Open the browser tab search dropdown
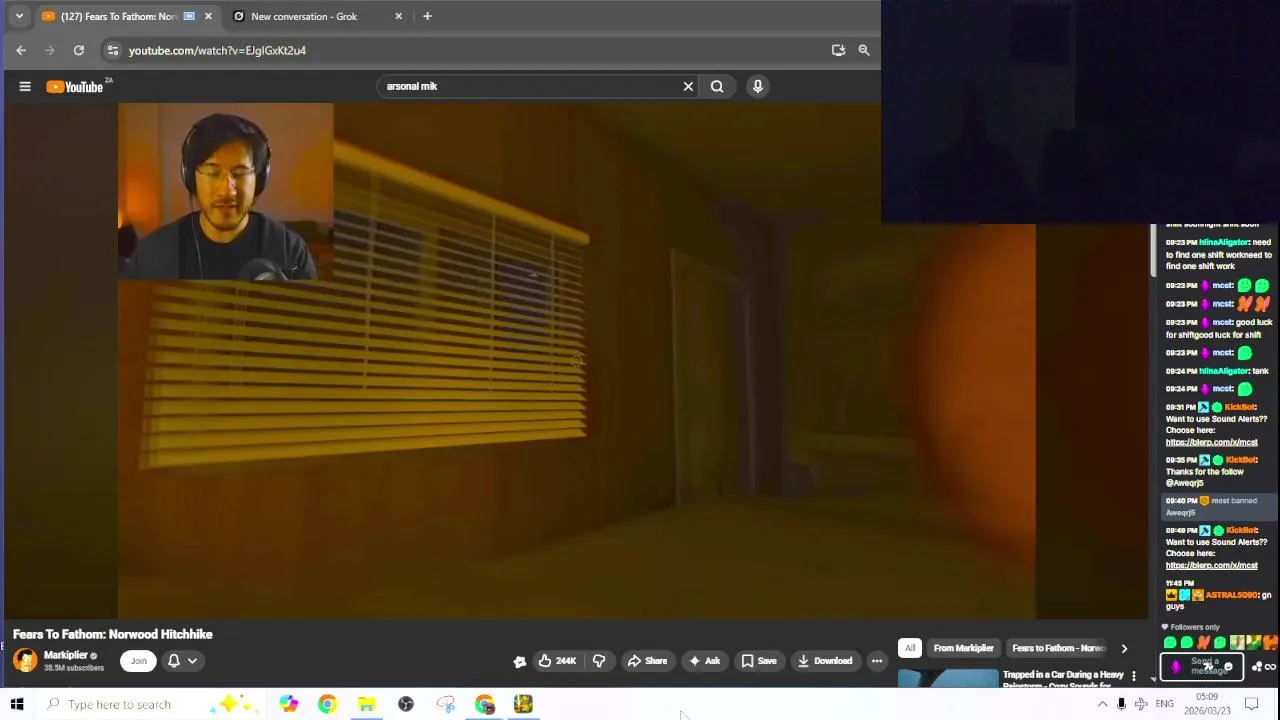 (x=19, y=16)
